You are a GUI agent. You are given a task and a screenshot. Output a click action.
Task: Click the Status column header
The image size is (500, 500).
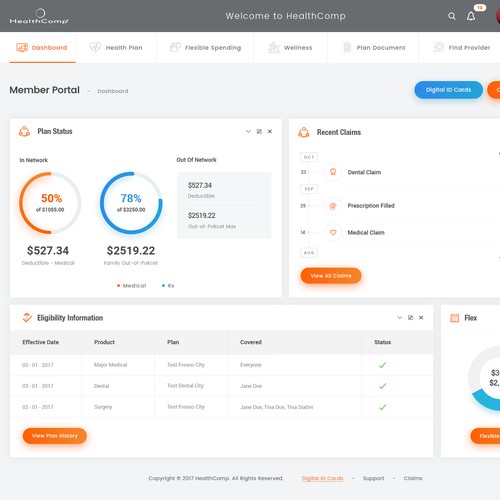[x=382, y=342]
